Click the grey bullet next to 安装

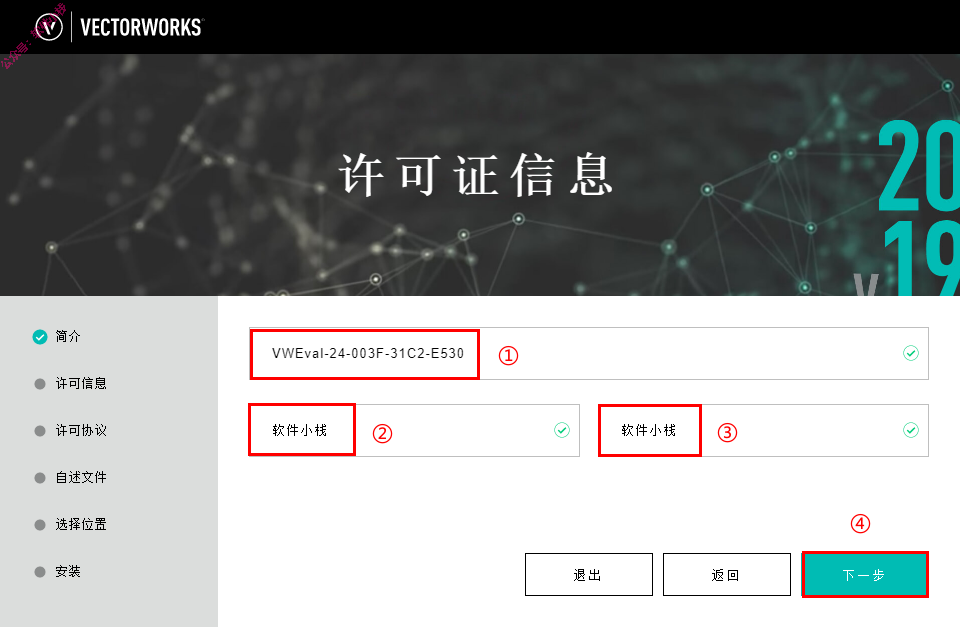coord(40,572)
